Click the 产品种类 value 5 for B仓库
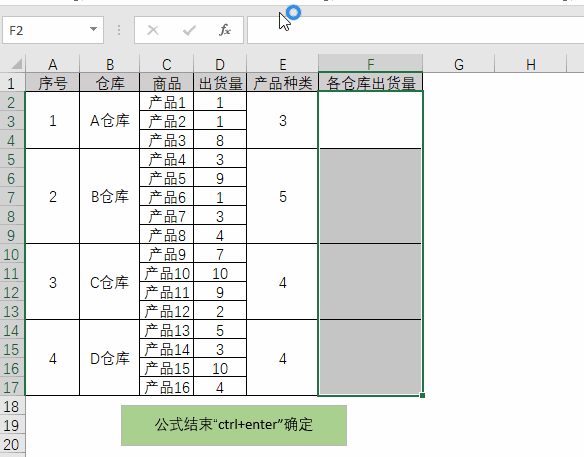The height and width of the screenshot is (457, 584). point(283,196)
